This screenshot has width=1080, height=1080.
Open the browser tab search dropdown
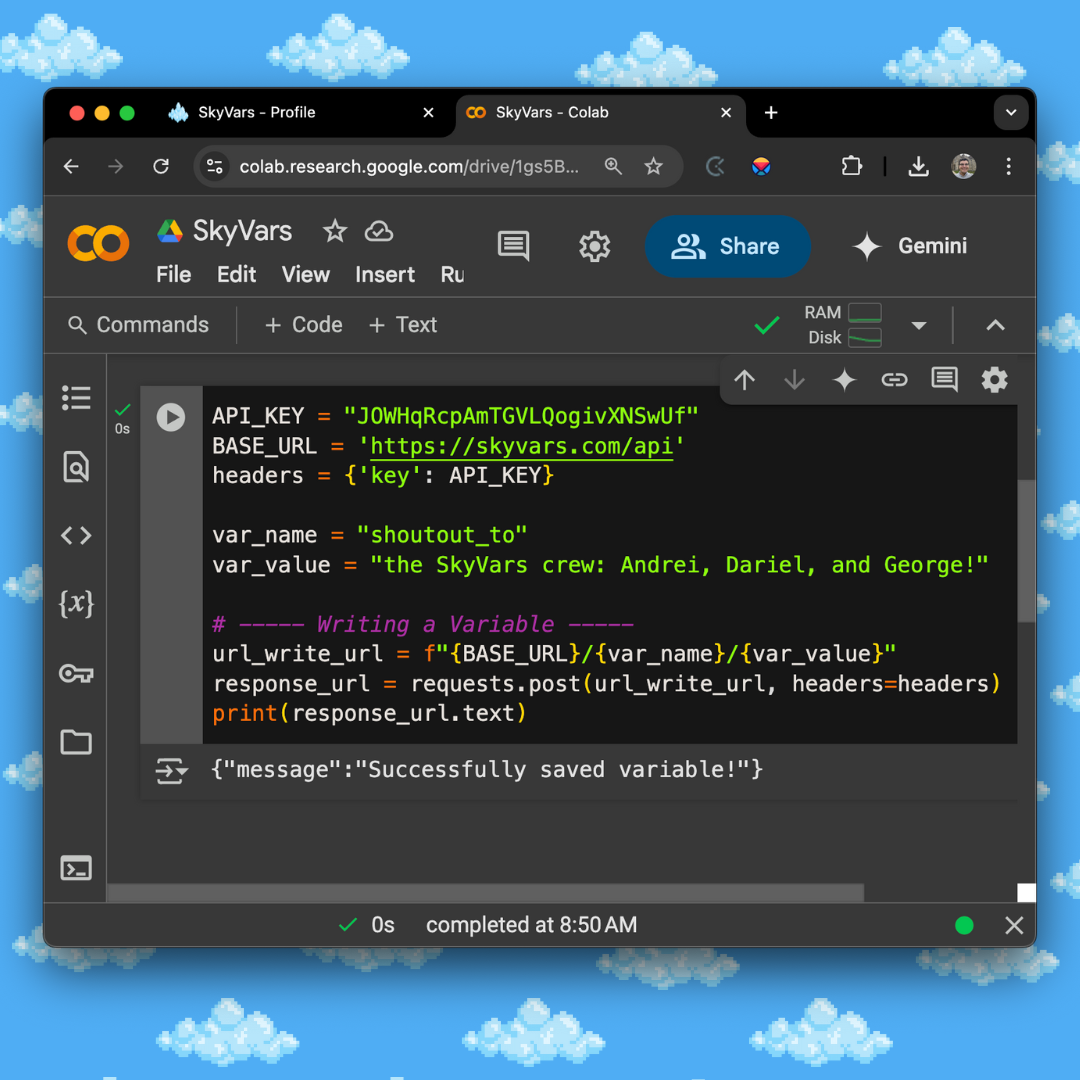[1010, 112]
